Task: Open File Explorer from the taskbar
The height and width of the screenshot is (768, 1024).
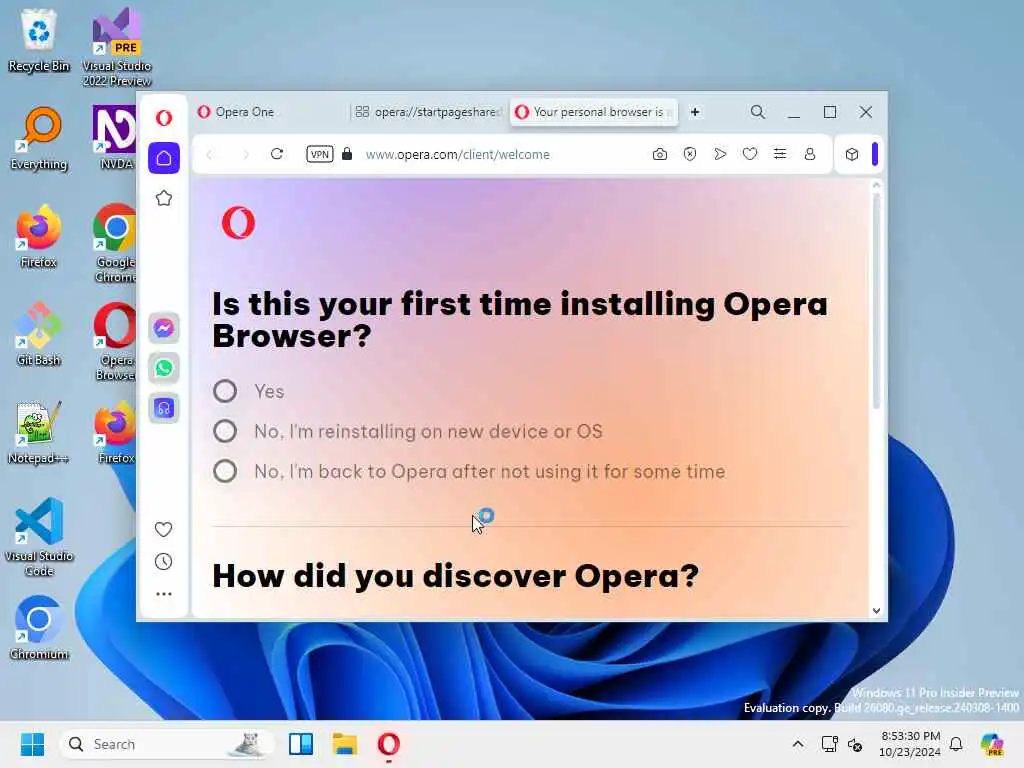Action: [344, 744]
